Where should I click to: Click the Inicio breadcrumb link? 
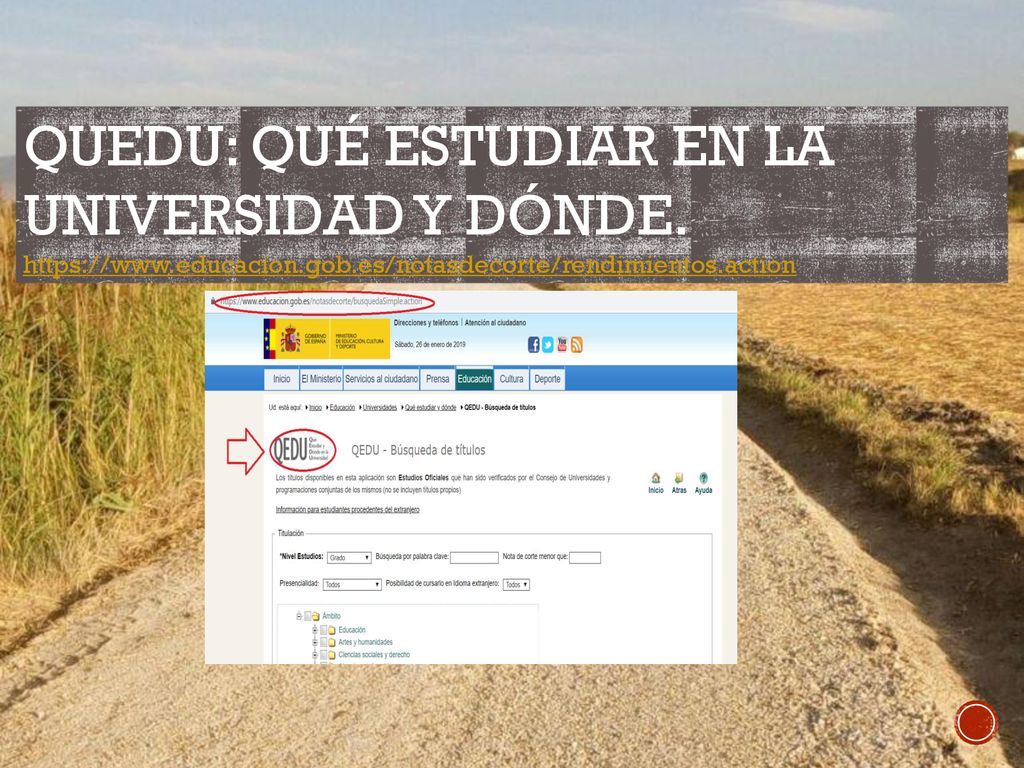tap(315, 408)
